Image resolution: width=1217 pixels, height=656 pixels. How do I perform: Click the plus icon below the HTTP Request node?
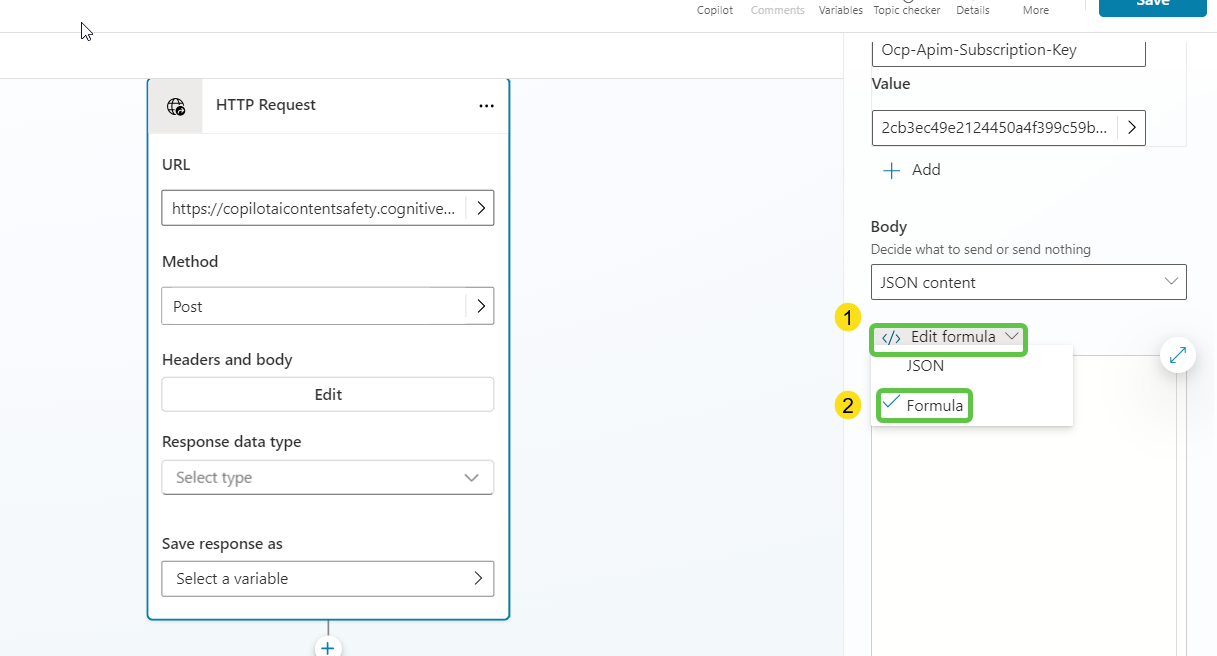click(x=328, y=647)
